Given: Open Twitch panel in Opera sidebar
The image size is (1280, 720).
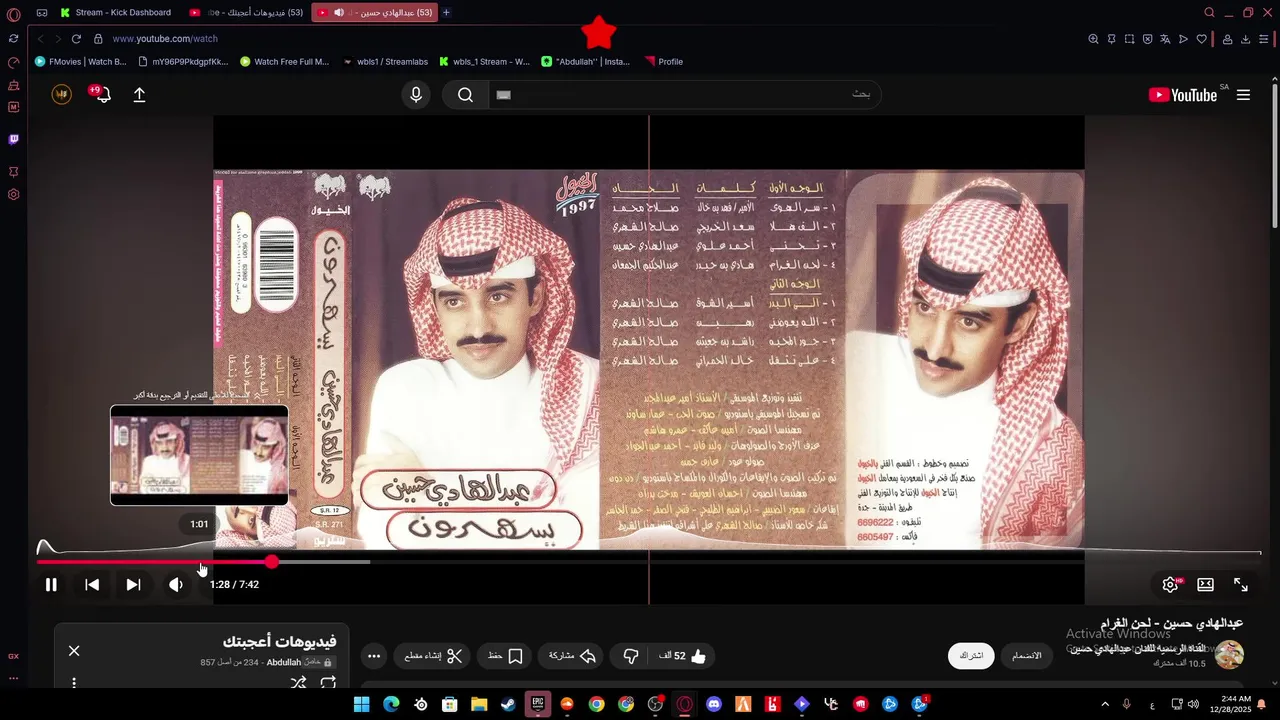Looking at the screenshot, I should (x=13, y=139).
